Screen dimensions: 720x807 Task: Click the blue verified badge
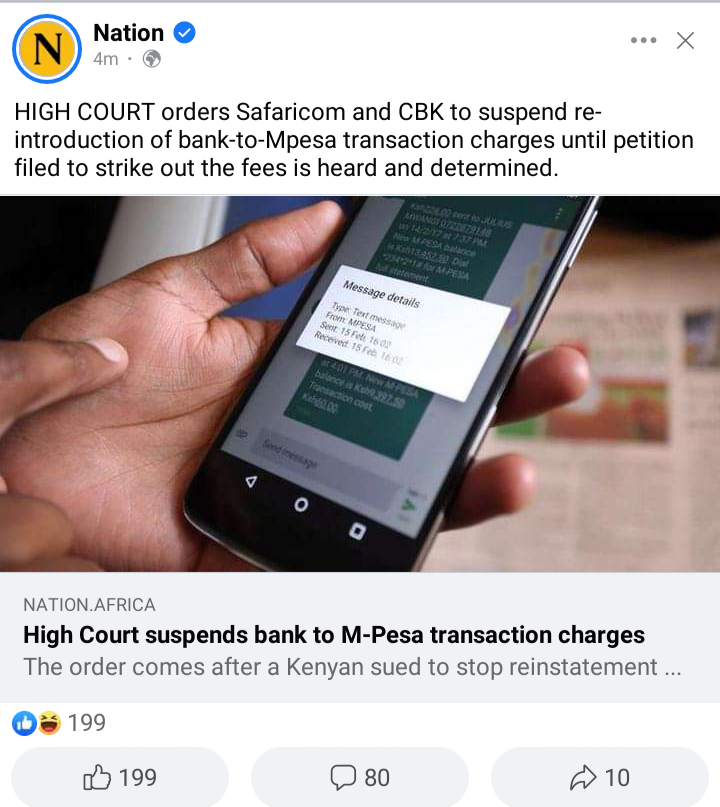coord(184,33)
